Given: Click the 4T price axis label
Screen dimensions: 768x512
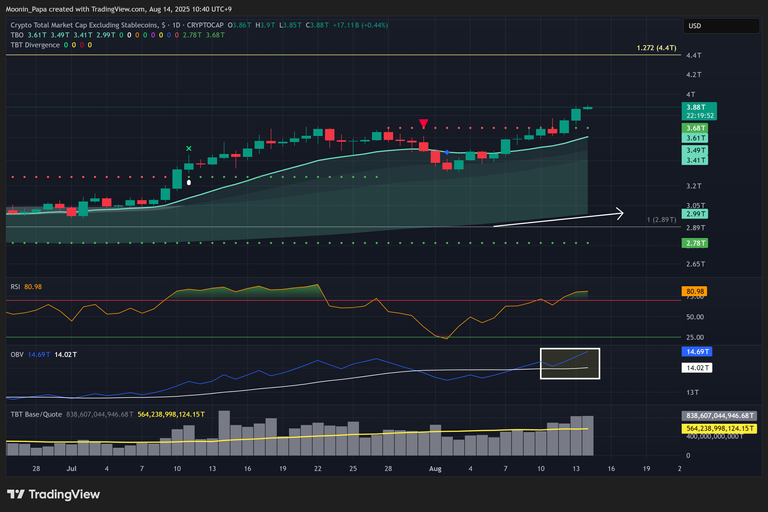Looking at the screenshot, I should 691,95.
